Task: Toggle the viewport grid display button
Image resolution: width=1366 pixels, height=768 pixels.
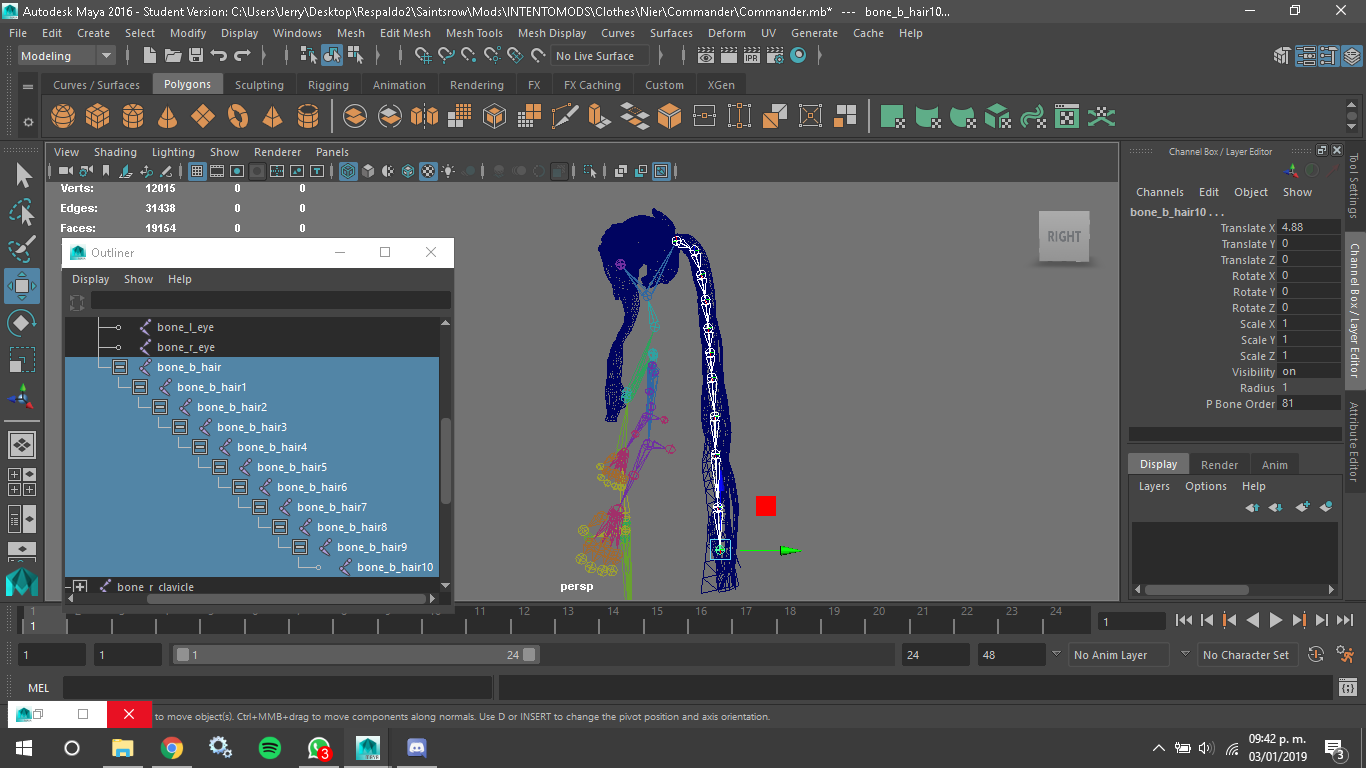Action: coord(197,171)
